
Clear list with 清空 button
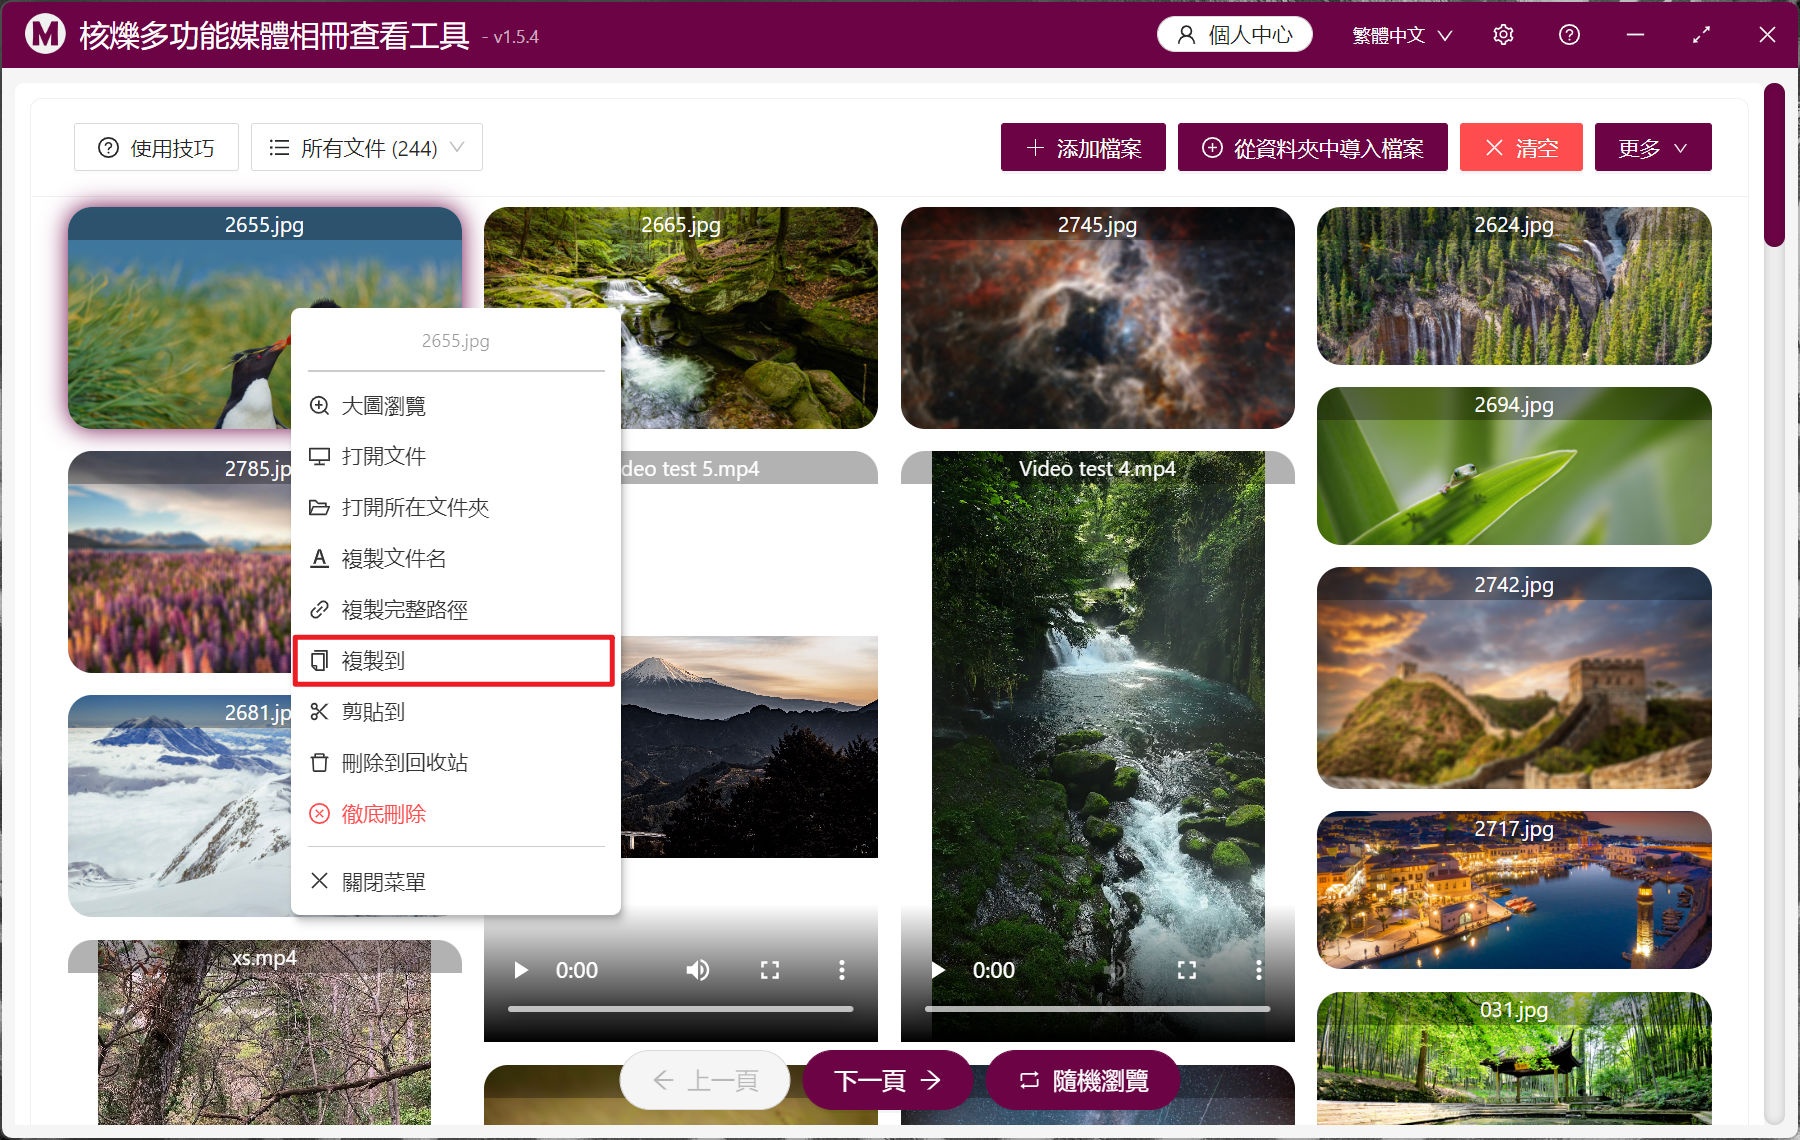[x=1521, y=148]
